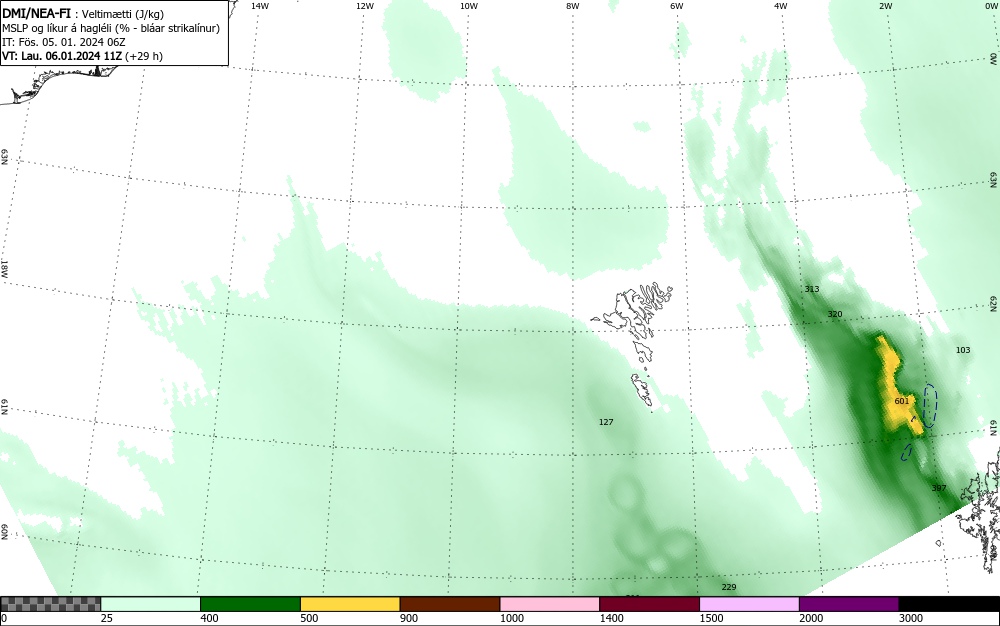Screen dimensions: 1000x626
Task: Click the 14W longitude label
Action: 259,6
